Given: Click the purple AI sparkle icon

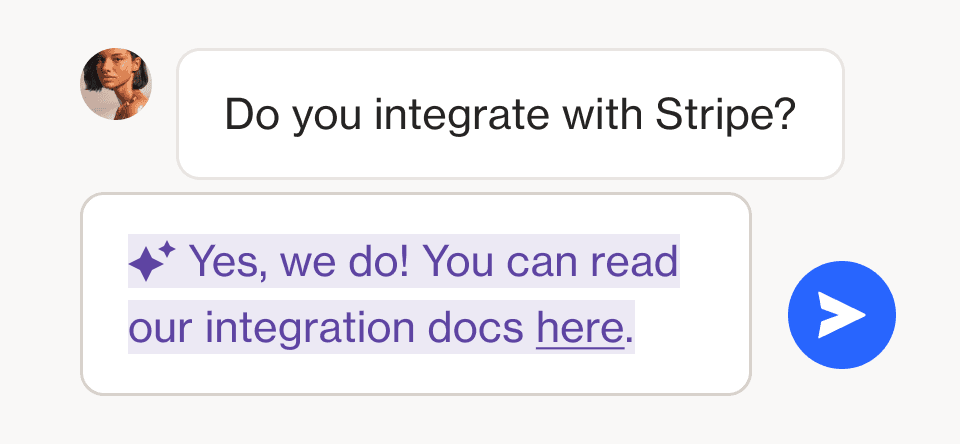Looking at the screenshot, I should [152, 261].
